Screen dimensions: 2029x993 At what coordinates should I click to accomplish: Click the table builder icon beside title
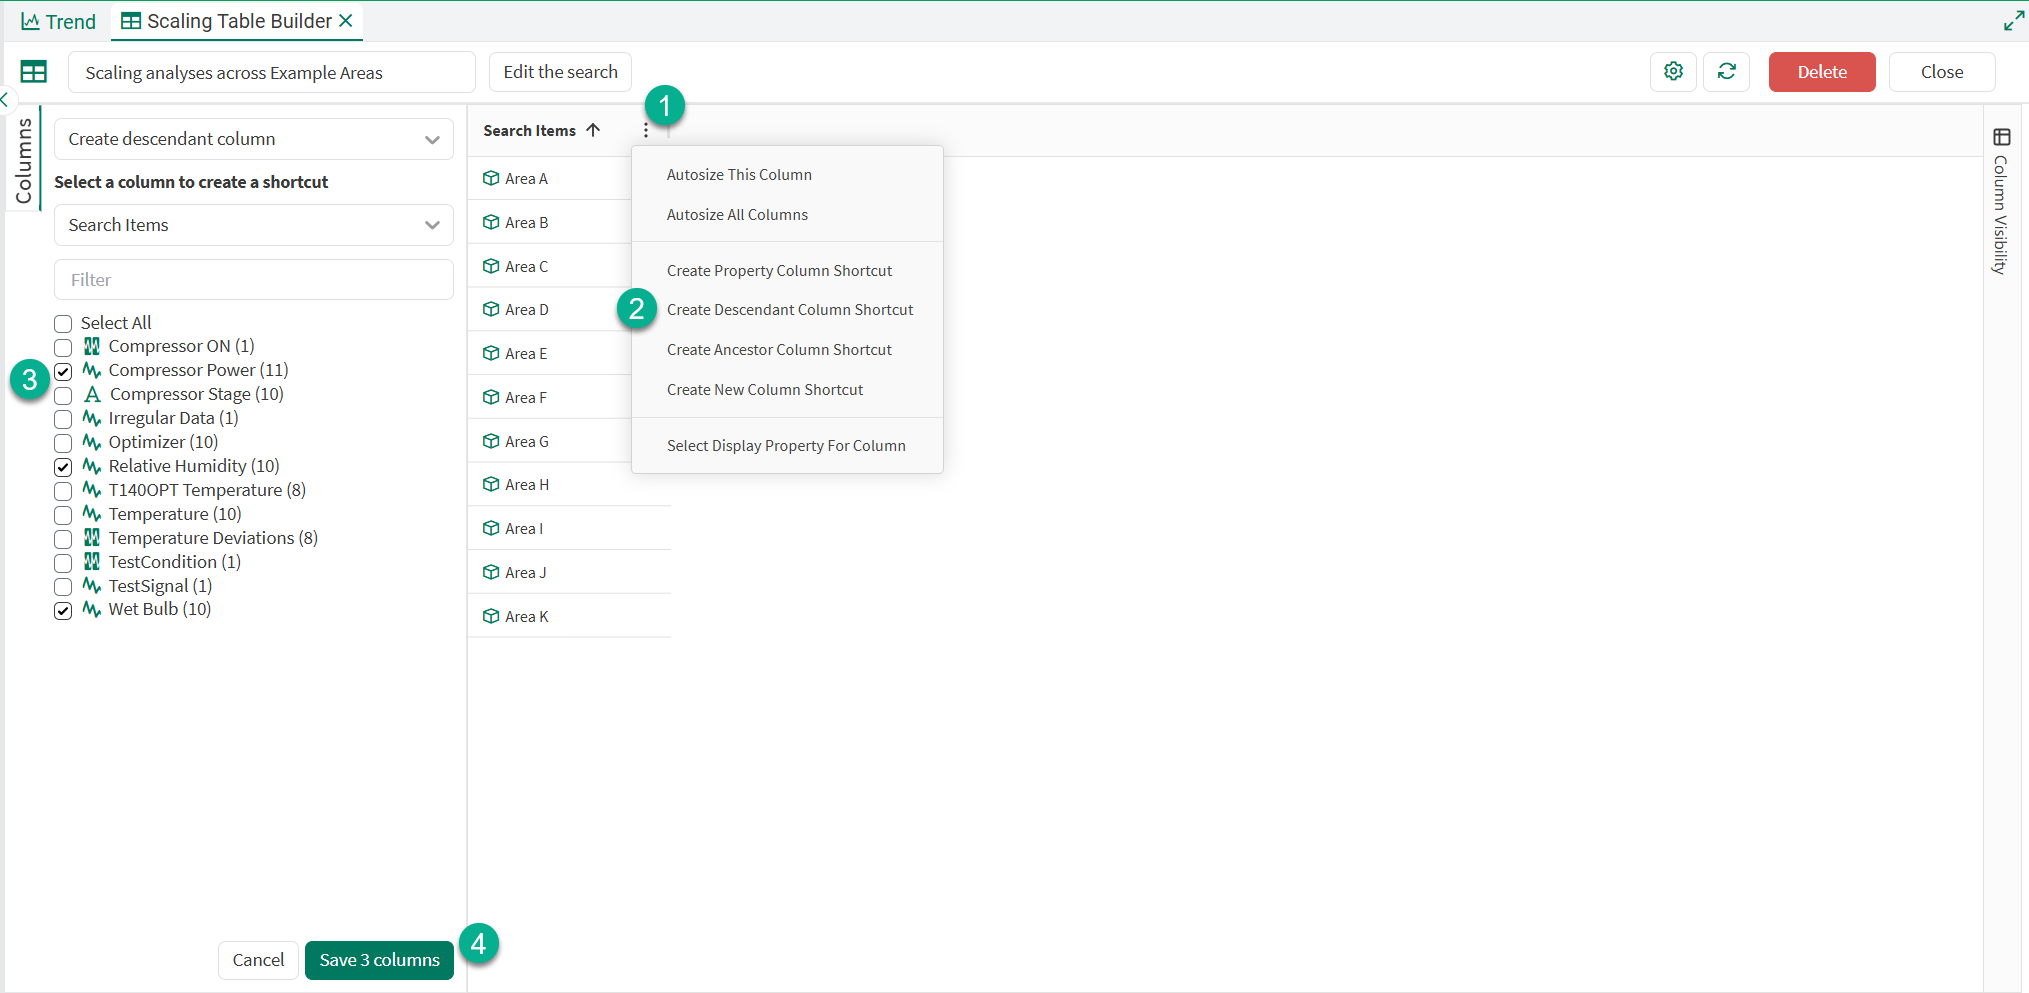click(x=34, y=72)
